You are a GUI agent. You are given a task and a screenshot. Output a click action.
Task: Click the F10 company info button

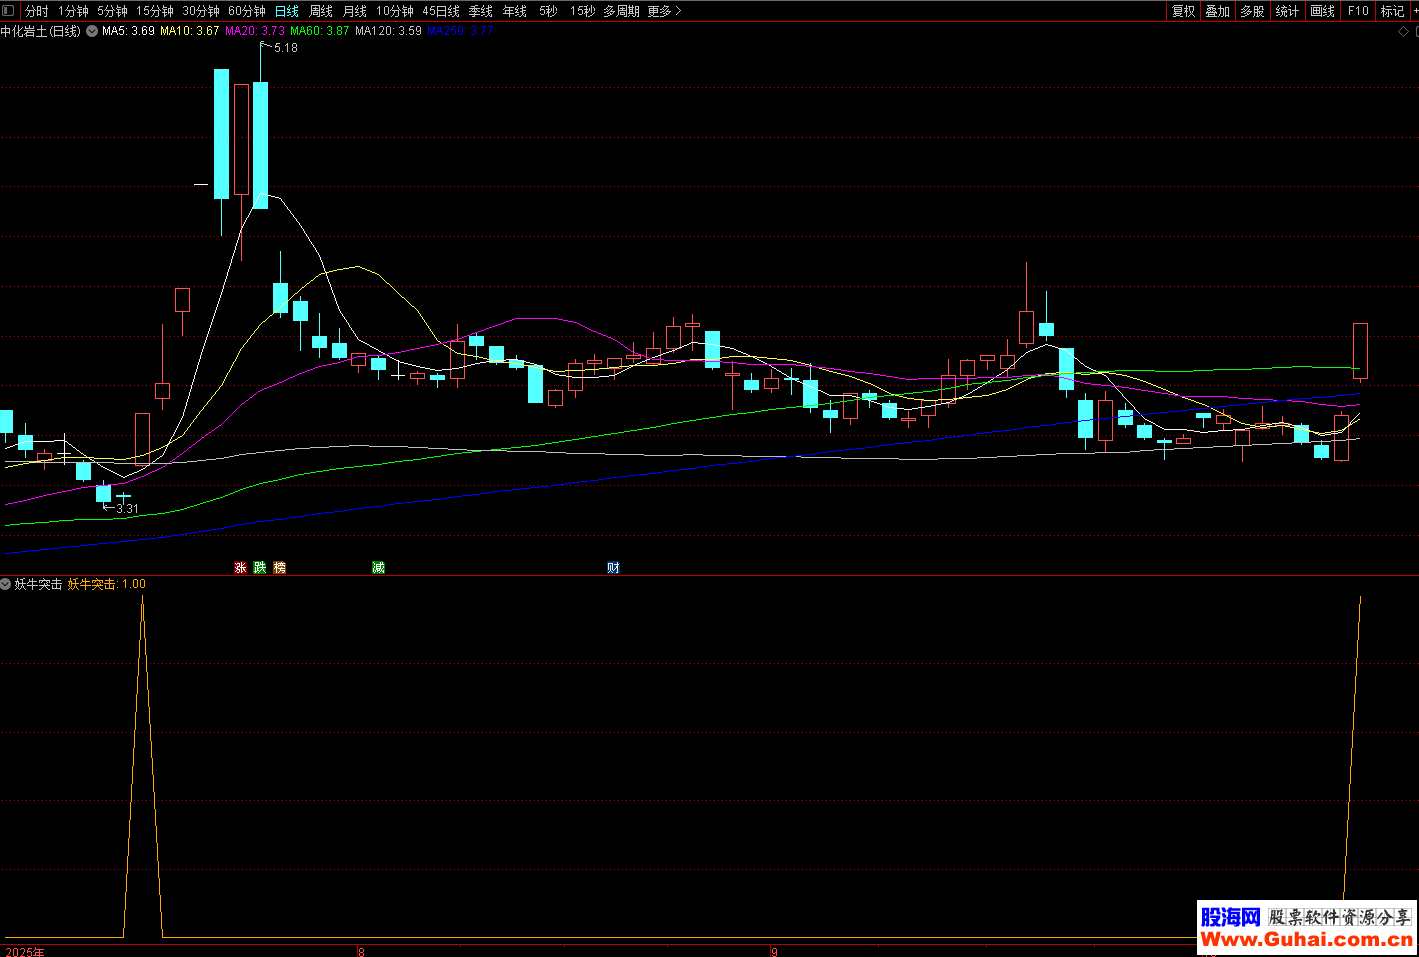[x=1358, y=11]
